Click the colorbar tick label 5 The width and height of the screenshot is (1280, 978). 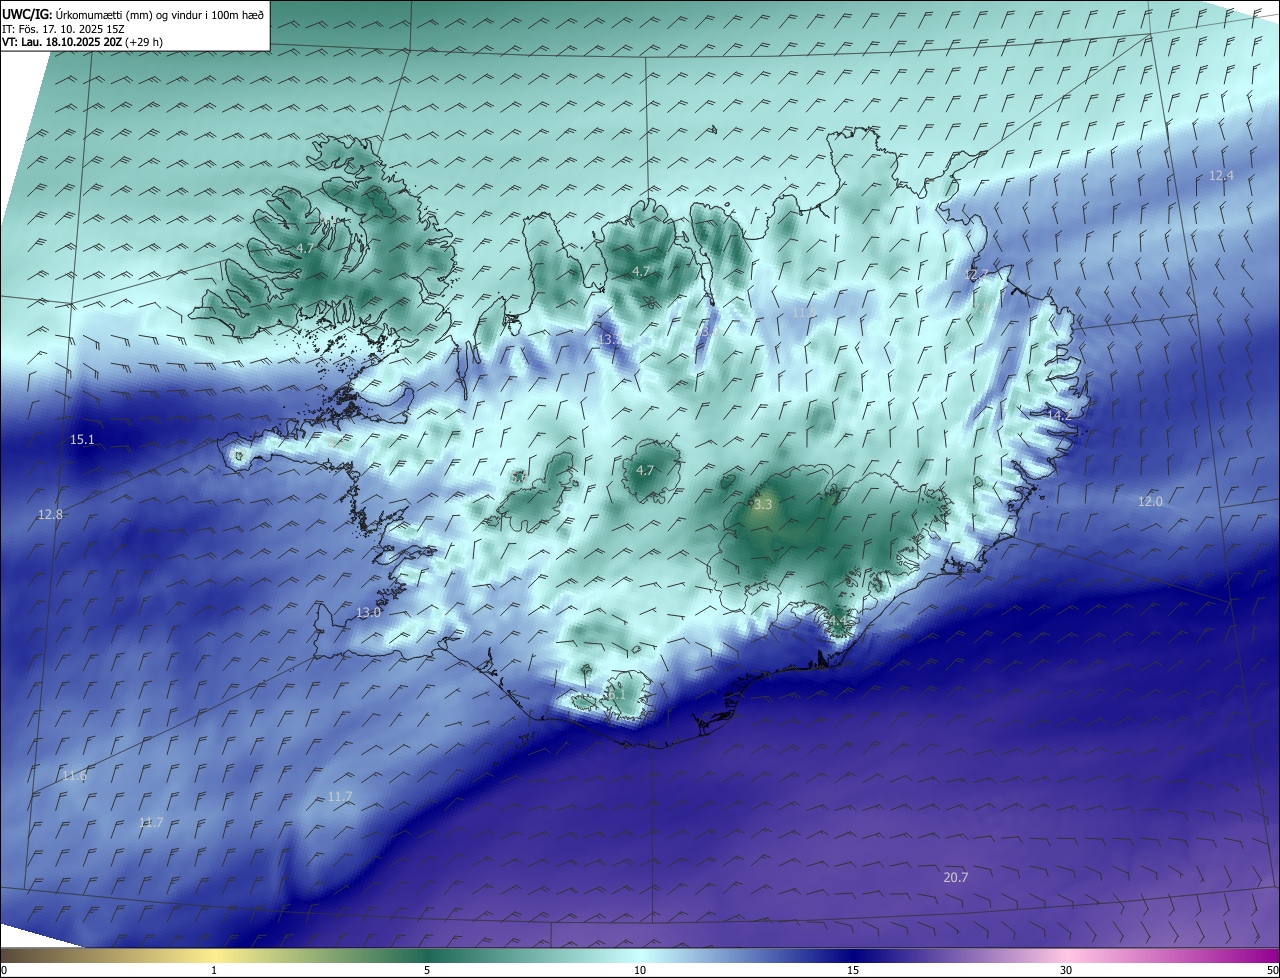click(427, 970)
